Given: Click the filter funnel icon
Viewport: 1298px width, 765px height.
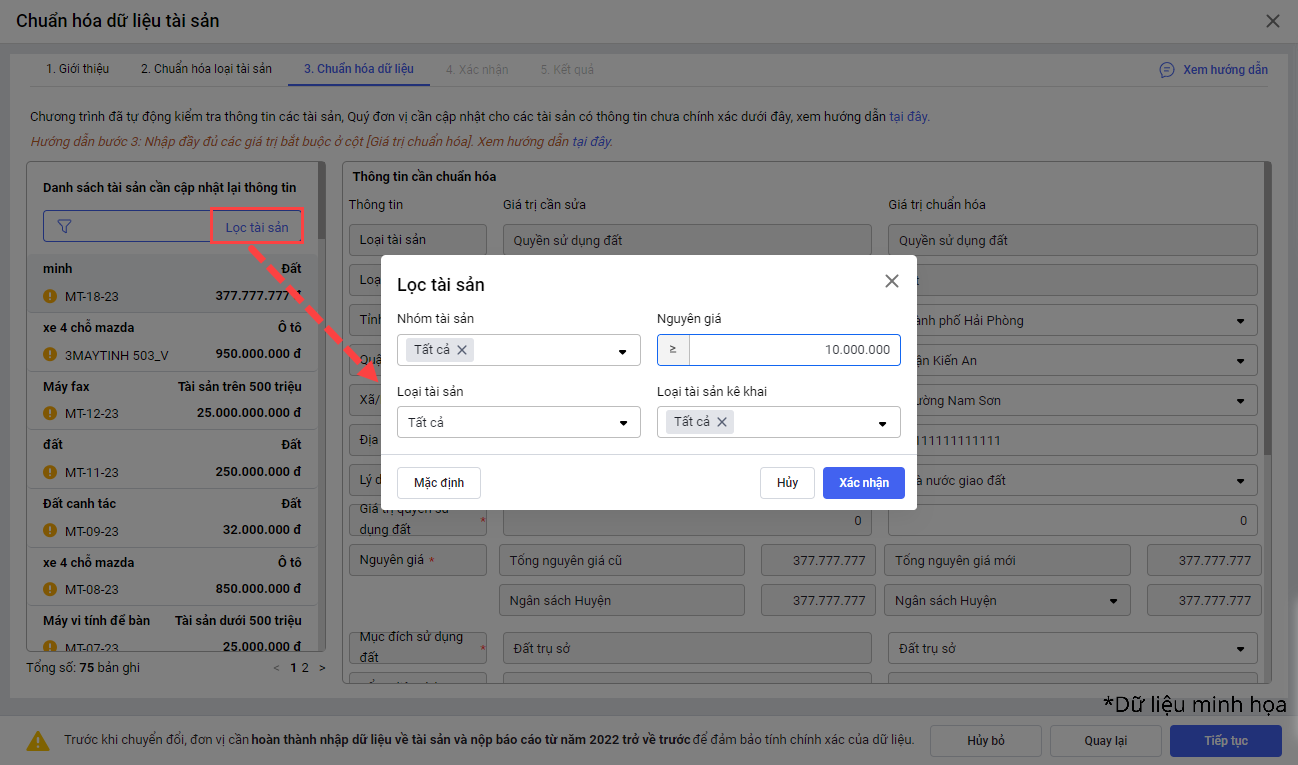Looking at the screenshot, I should (65, 227).
